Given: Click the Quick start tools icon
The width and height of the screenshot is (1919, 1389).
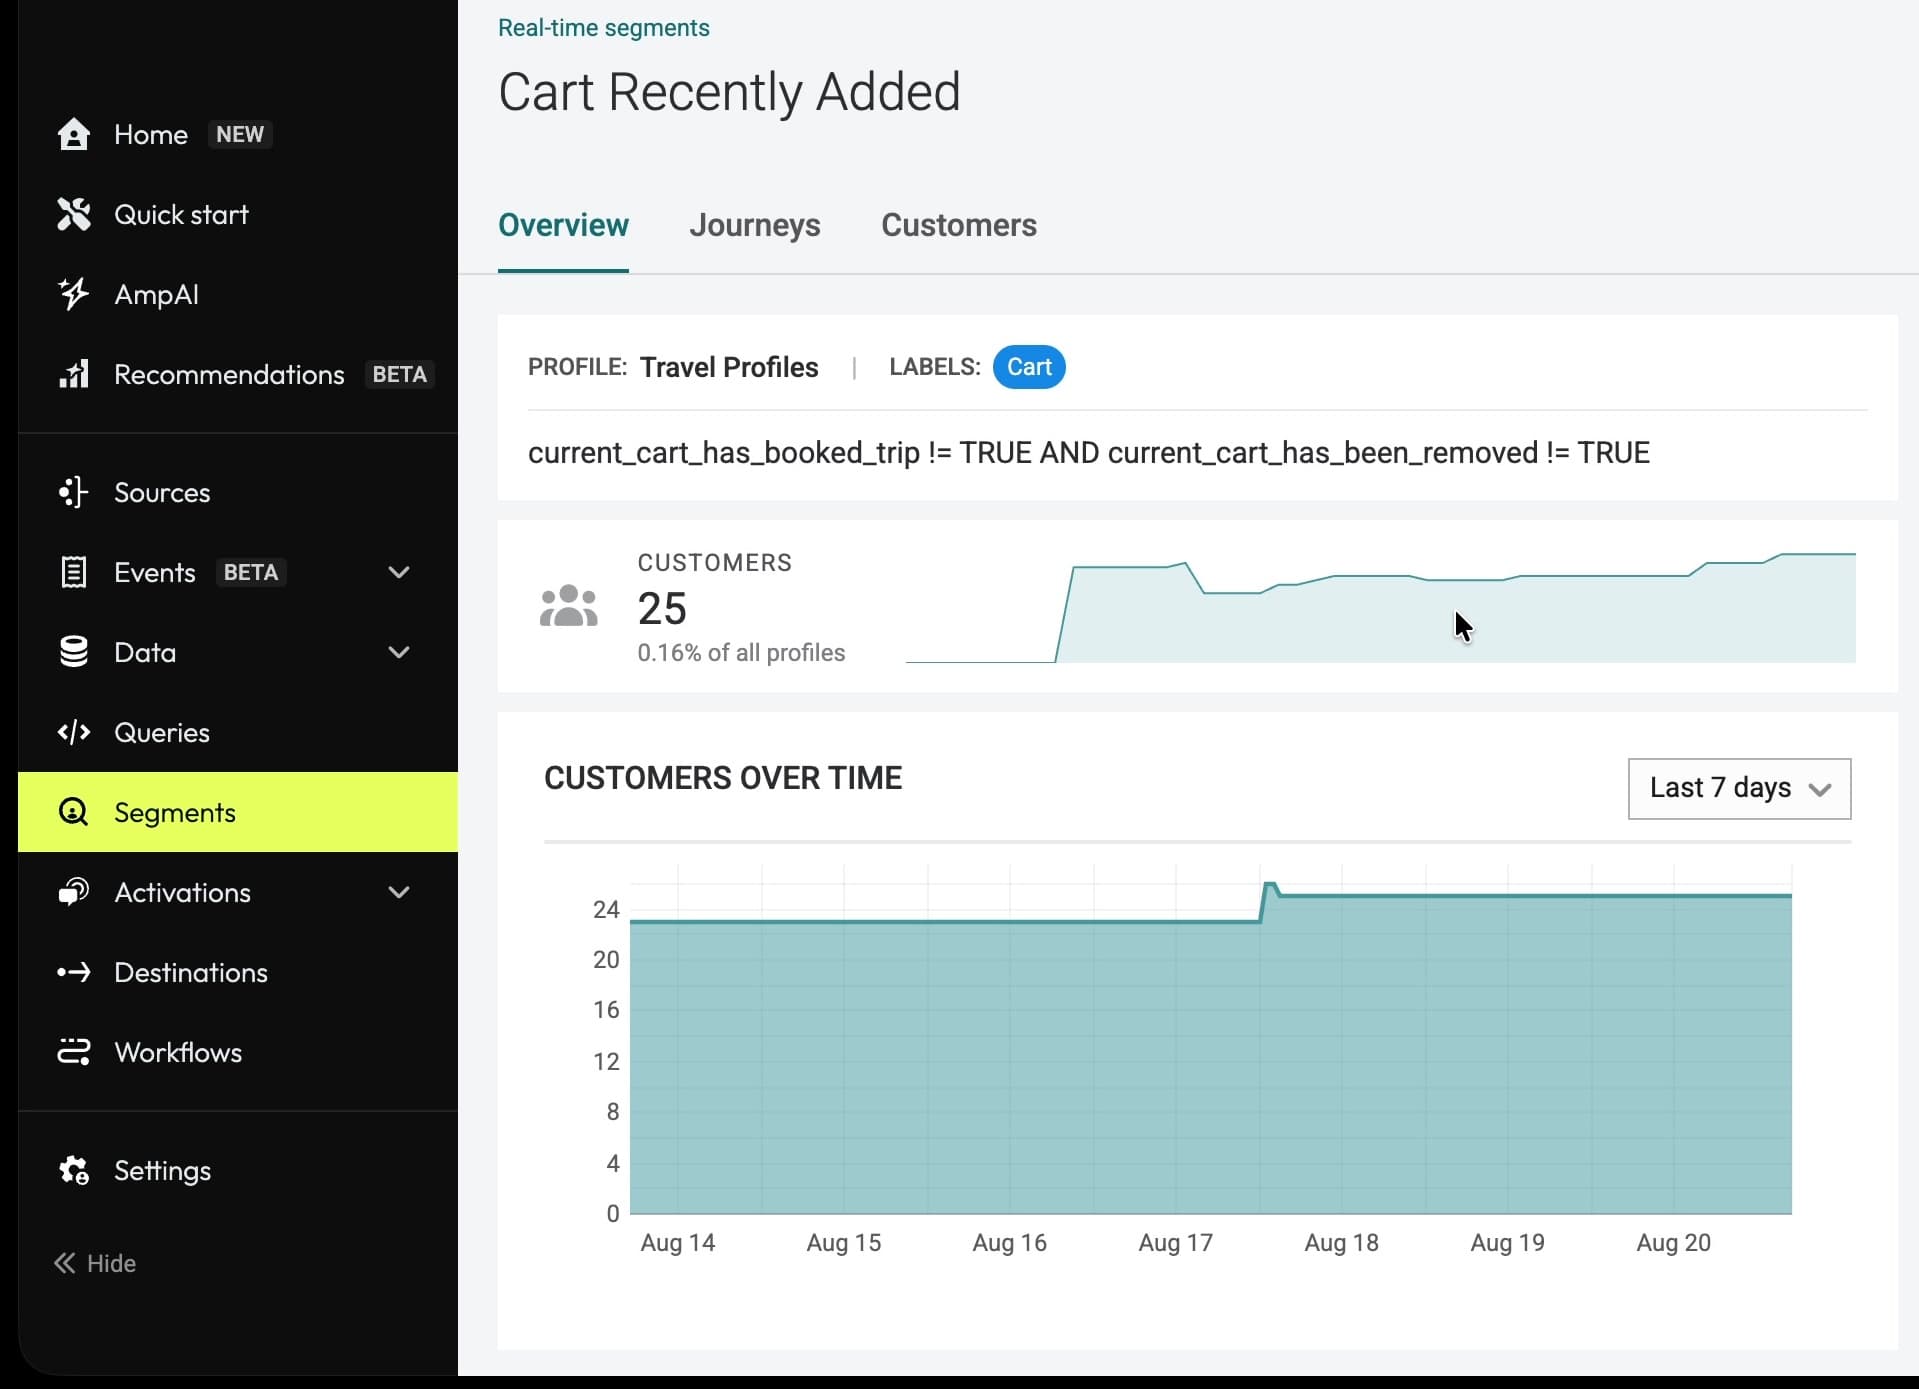Looking at the screenshot, I should coord(73,214).
